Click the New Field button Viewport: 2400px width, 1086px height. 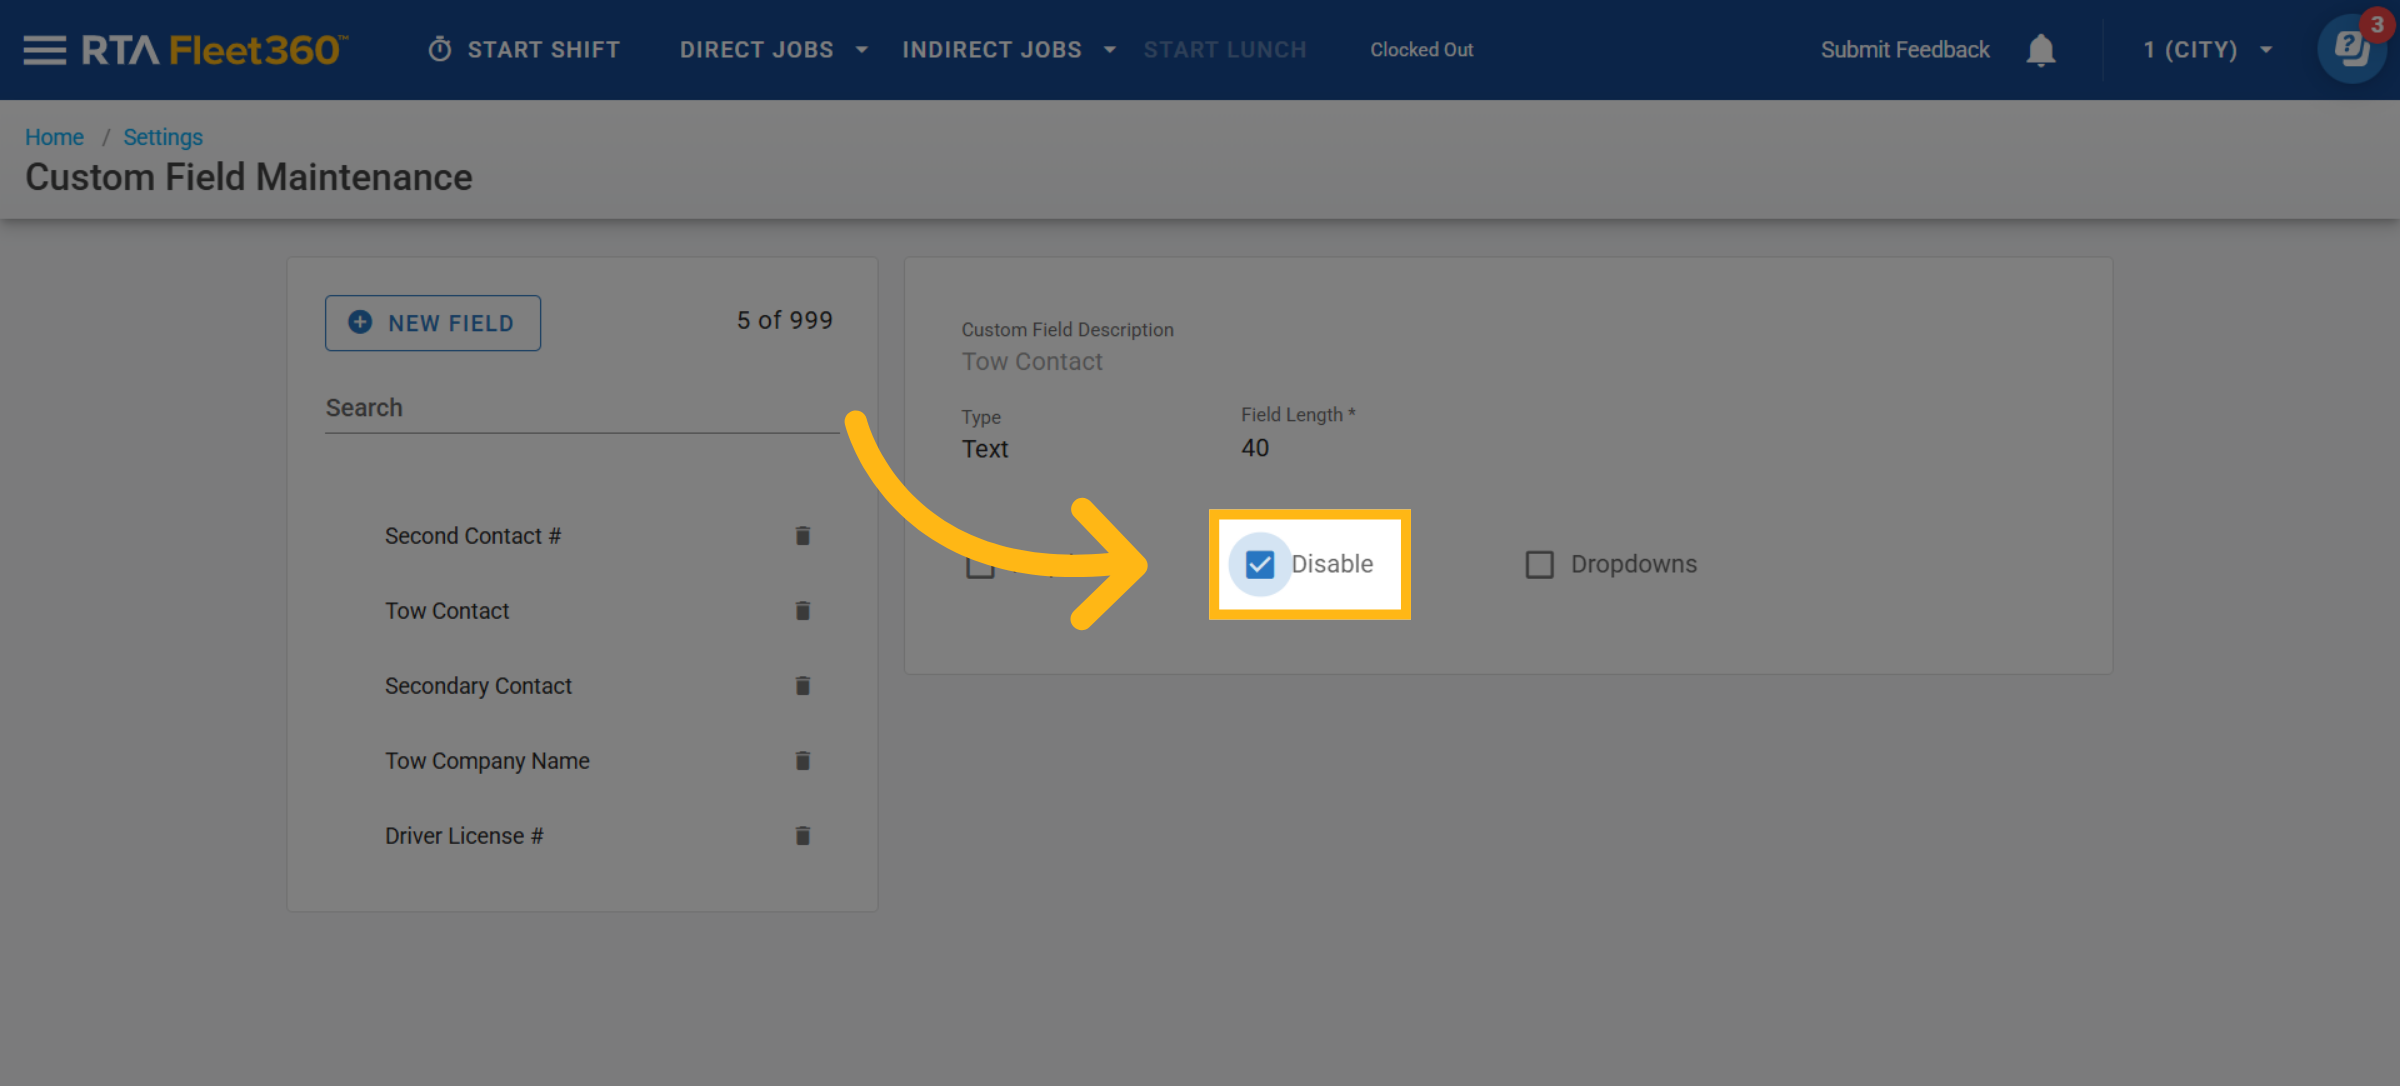[433, 323]
